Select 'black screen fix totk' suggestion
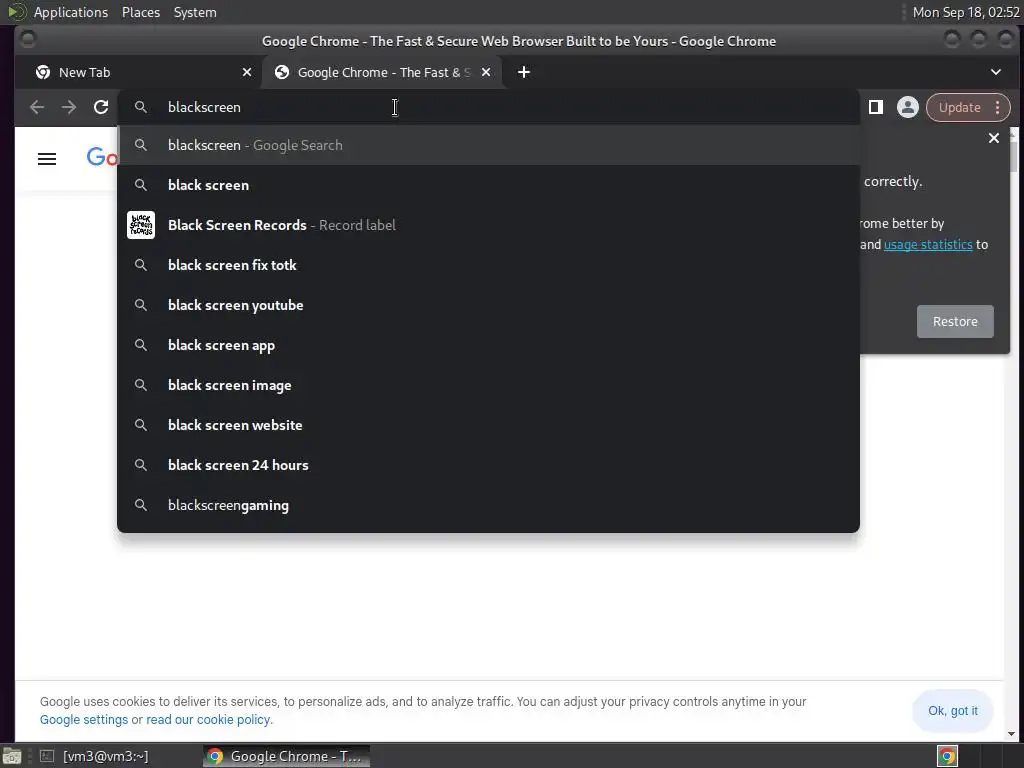 pos(488,265)
